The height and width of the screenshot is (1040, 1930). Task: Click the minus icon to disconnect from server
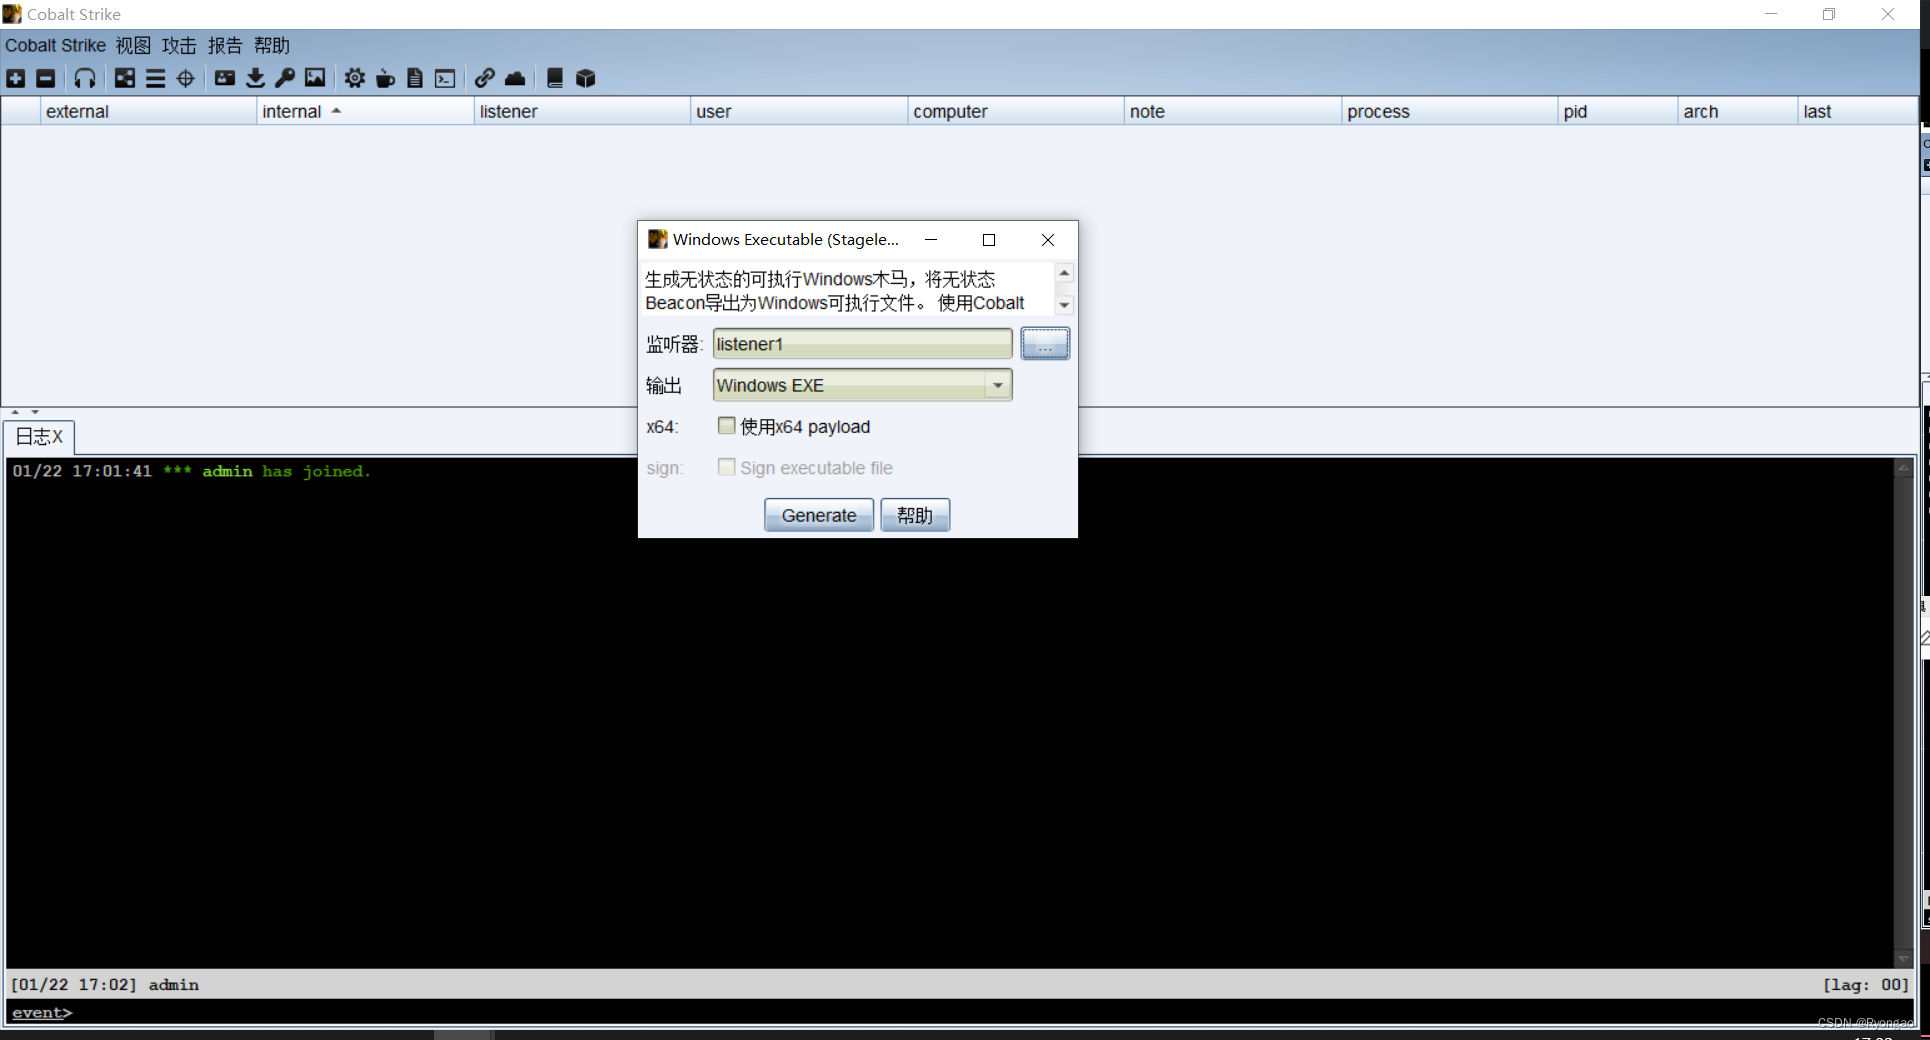click(46, 78)
